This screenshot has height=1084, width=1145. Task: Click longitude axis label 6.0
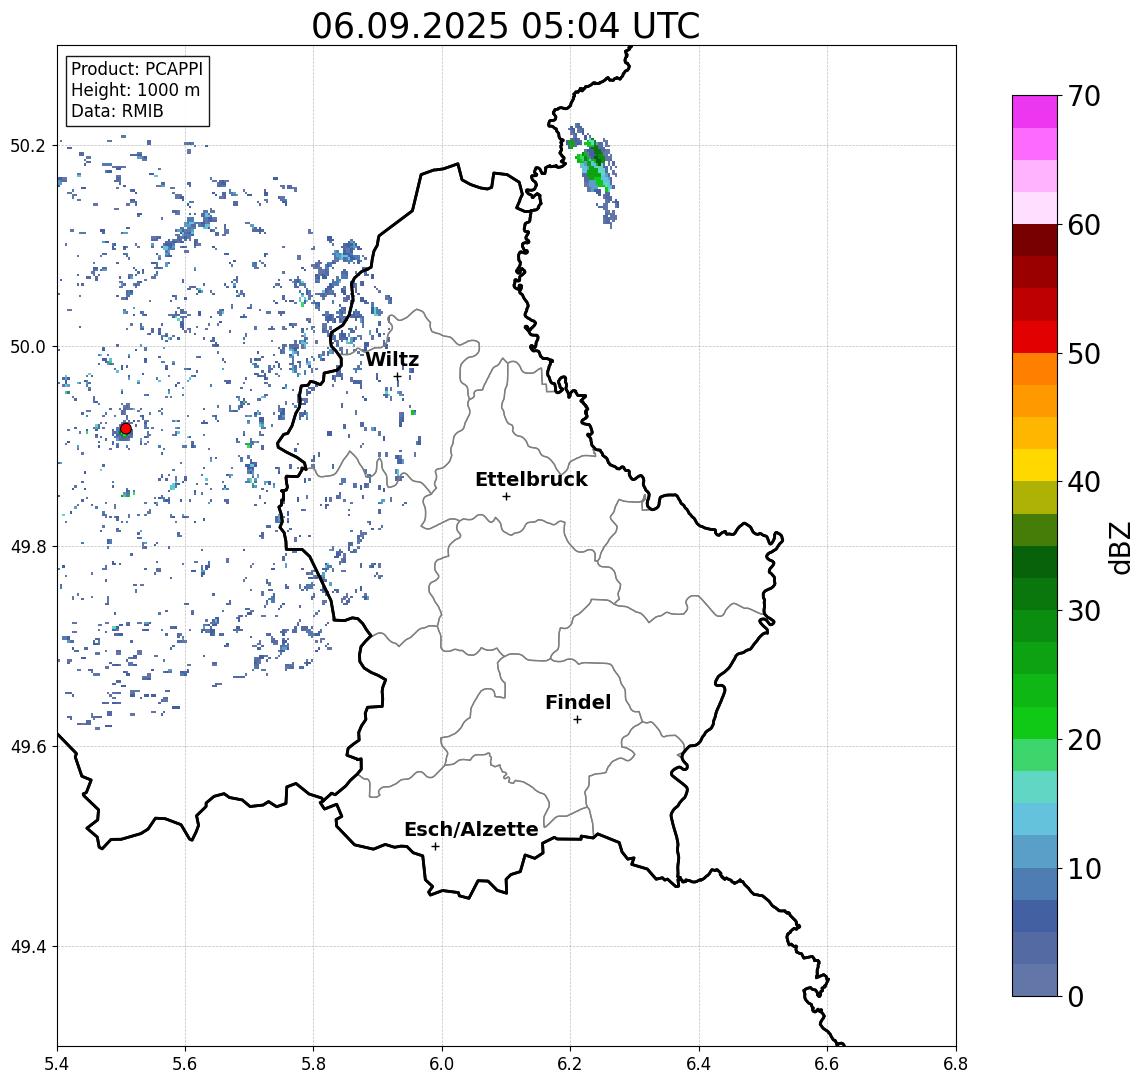(x=442, y=1064)
